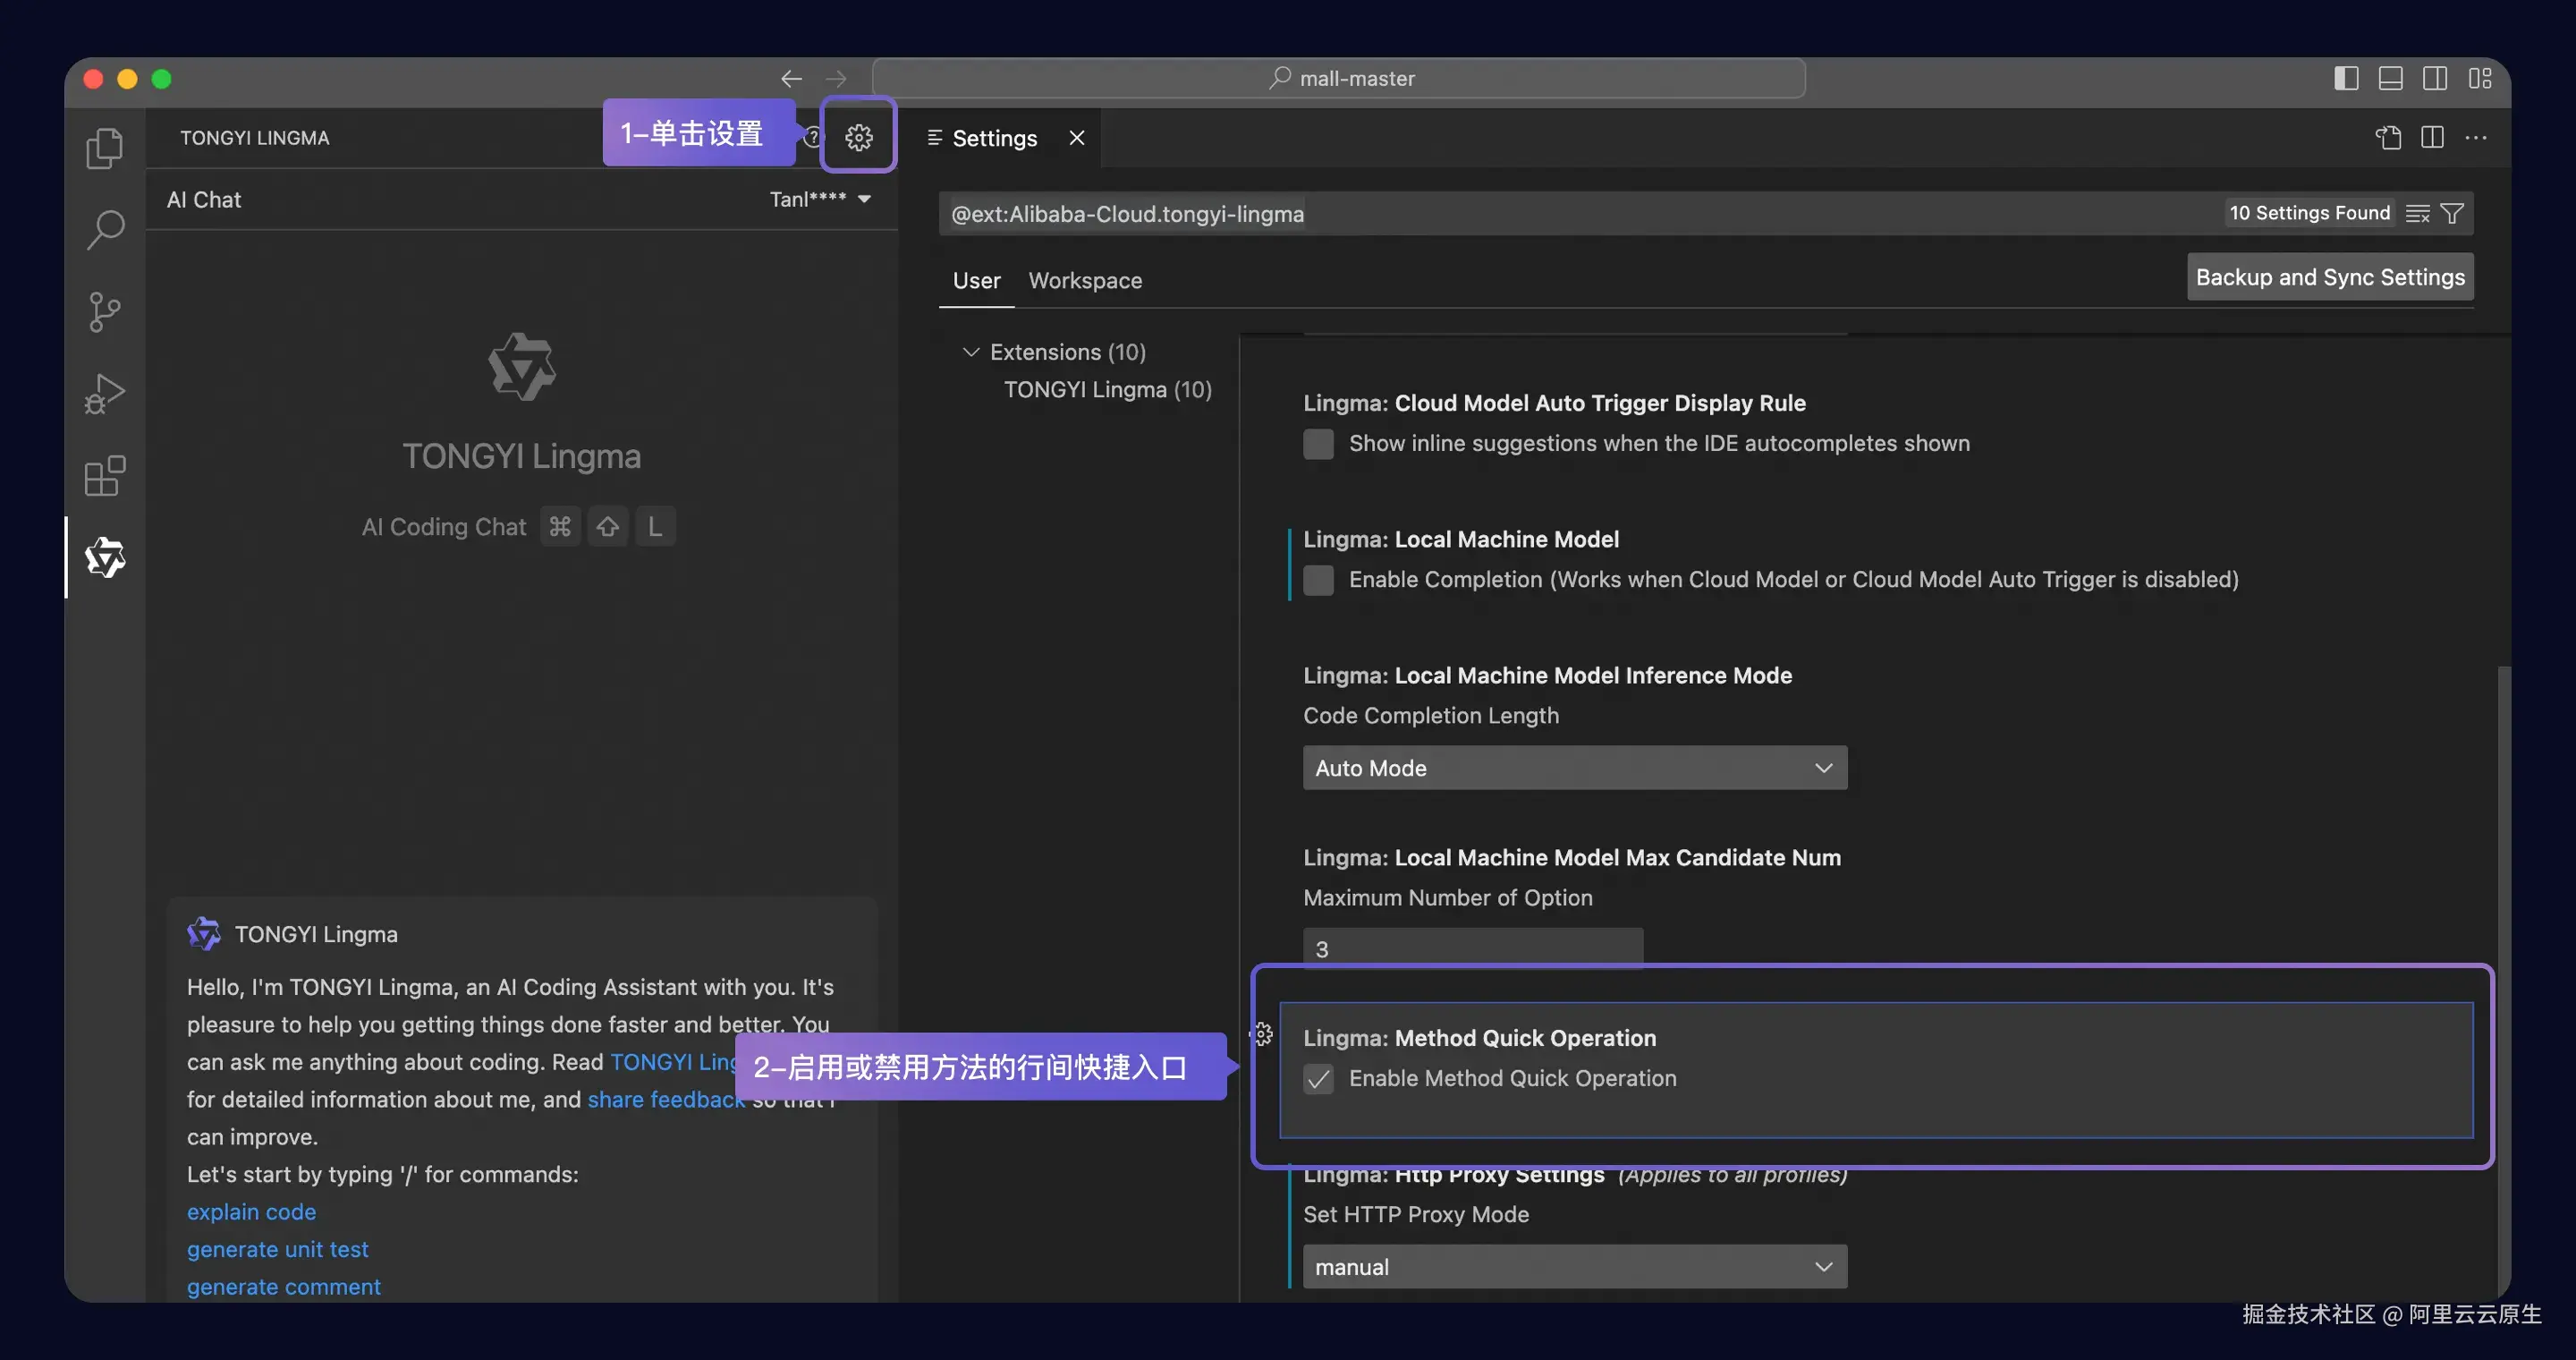
Task: Check Show inline suggestions display rule
Action: (1318, 444)
